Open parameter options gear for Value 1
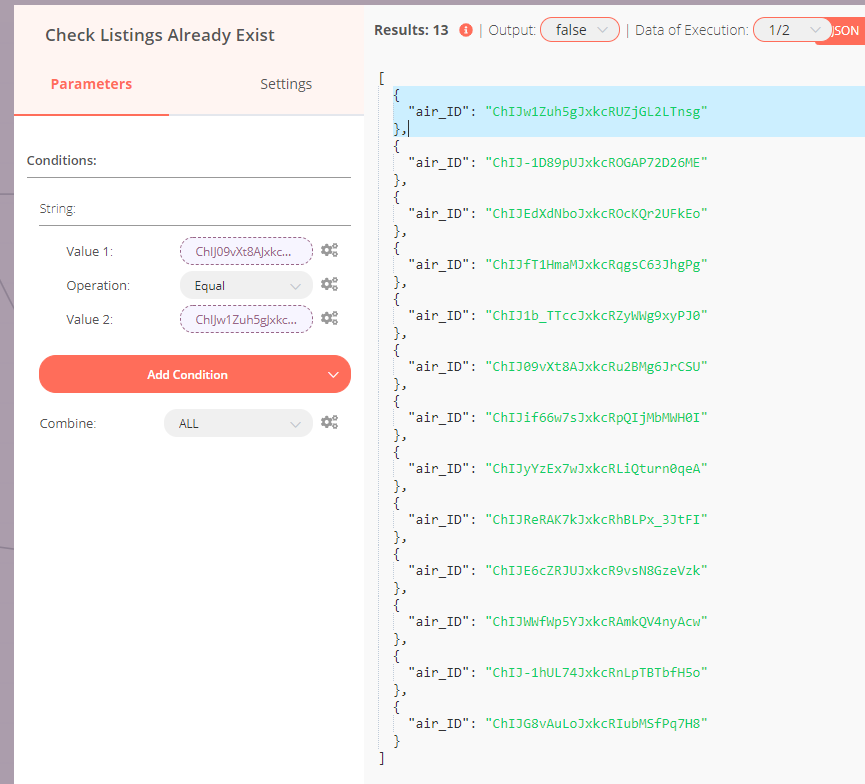865x784 pixels. pyautogui.click(x=329, y=251)
